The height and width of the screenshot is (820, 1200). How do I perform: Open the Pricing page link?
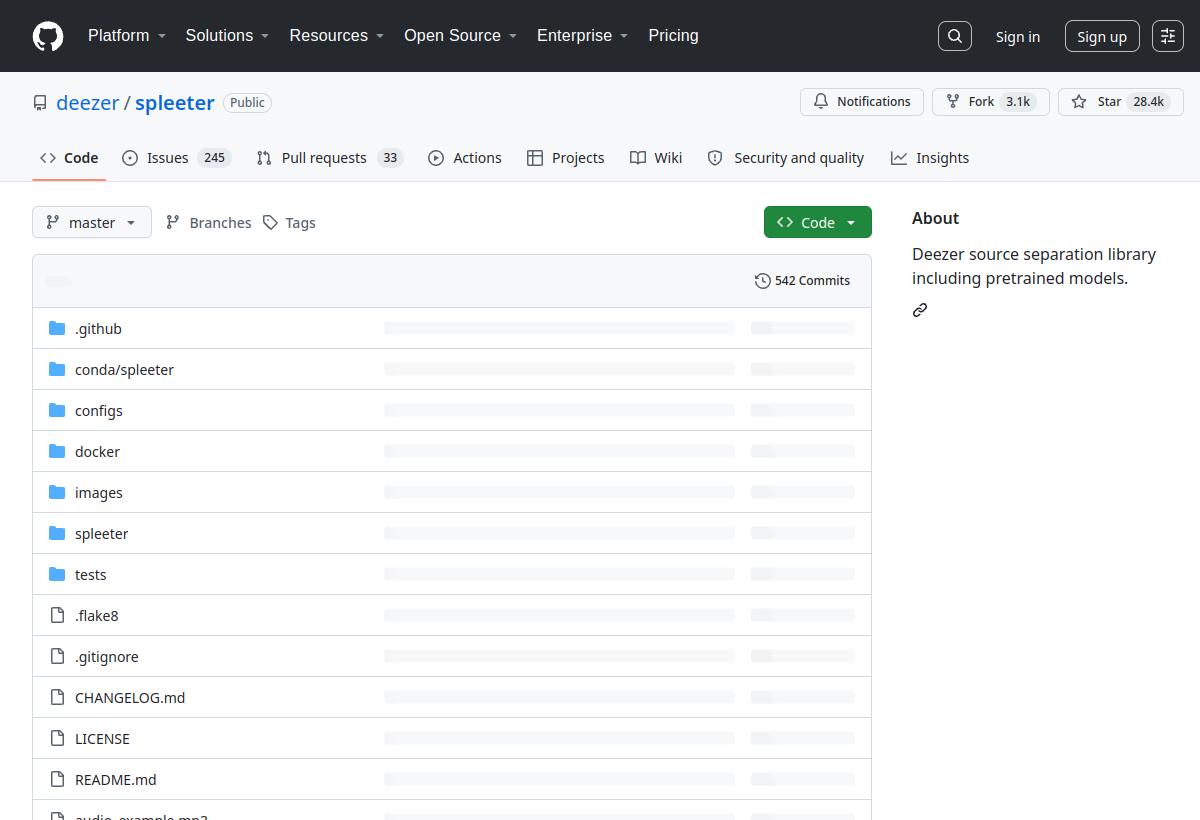(673, 36)
